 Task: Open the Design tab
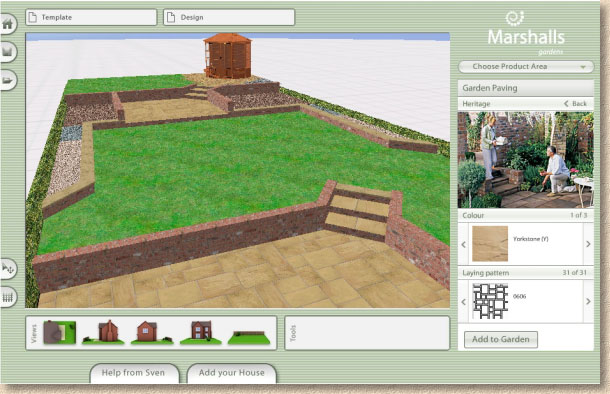229,18
